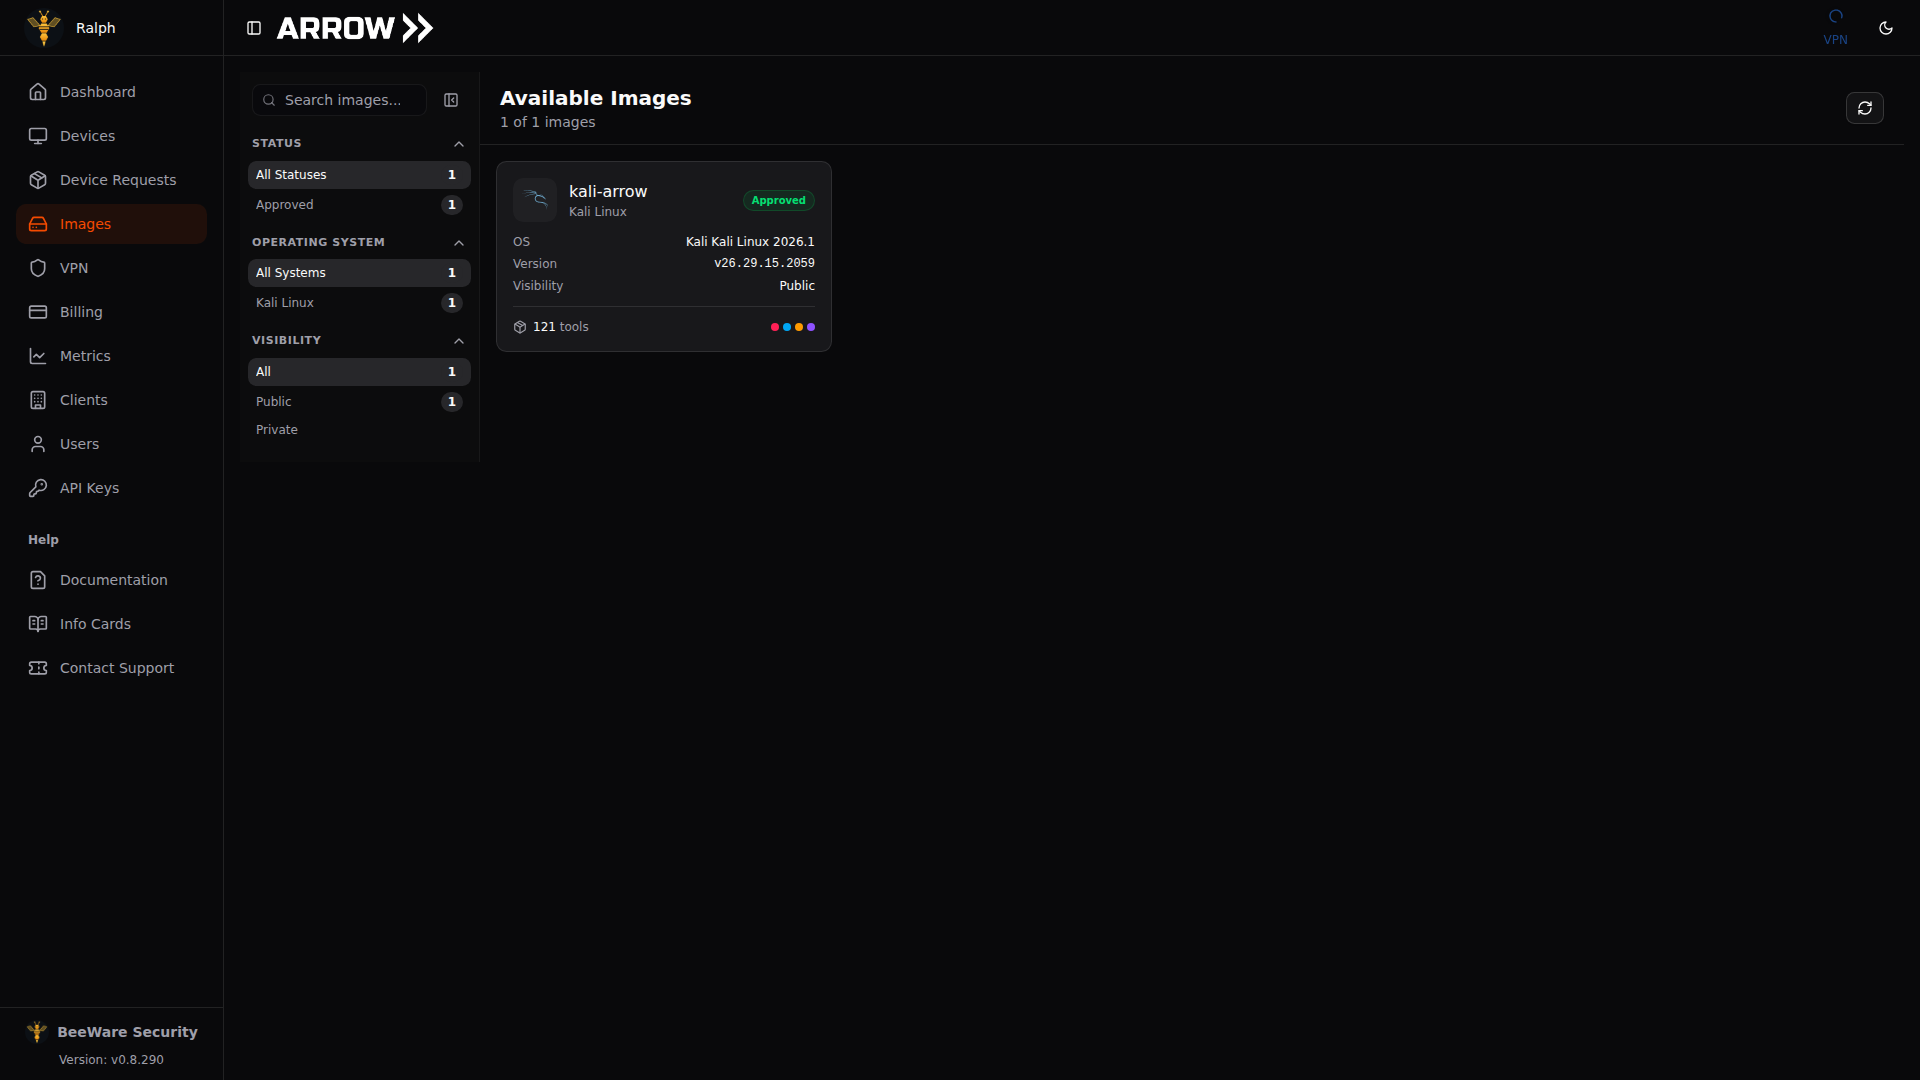The height and width of the screenshot is (1080, 1920).
Task: Click the Billing card icon
Action: tap(38, 312)
